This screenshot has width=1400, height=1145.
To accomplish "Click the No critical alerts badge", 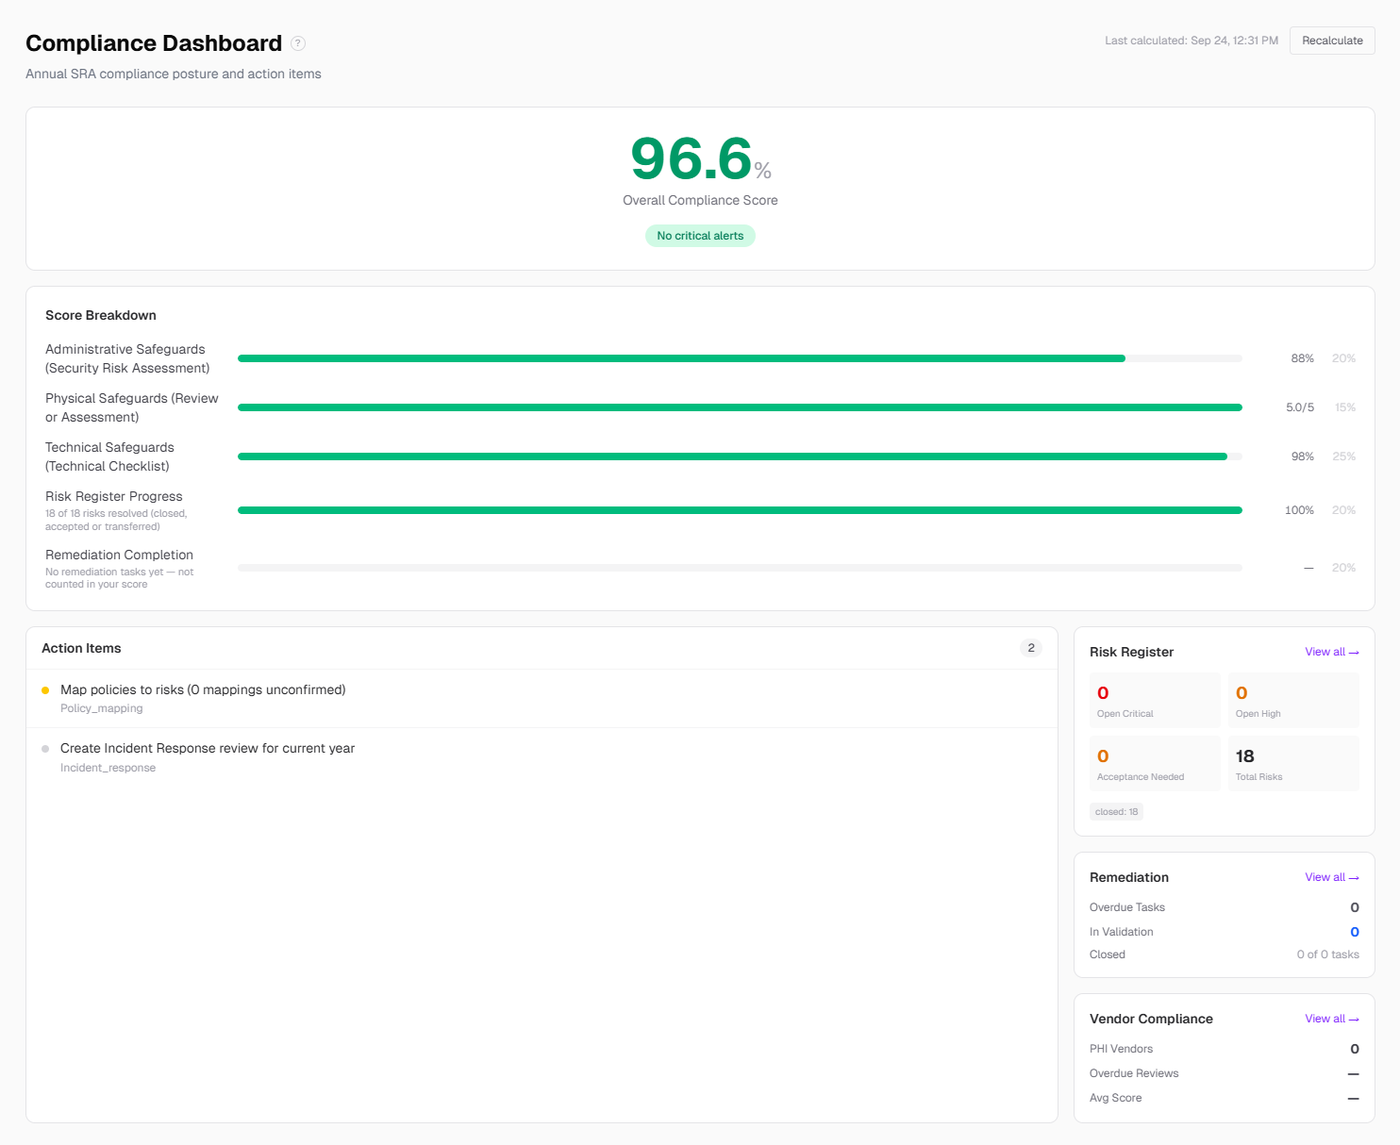I will [700, 236].
